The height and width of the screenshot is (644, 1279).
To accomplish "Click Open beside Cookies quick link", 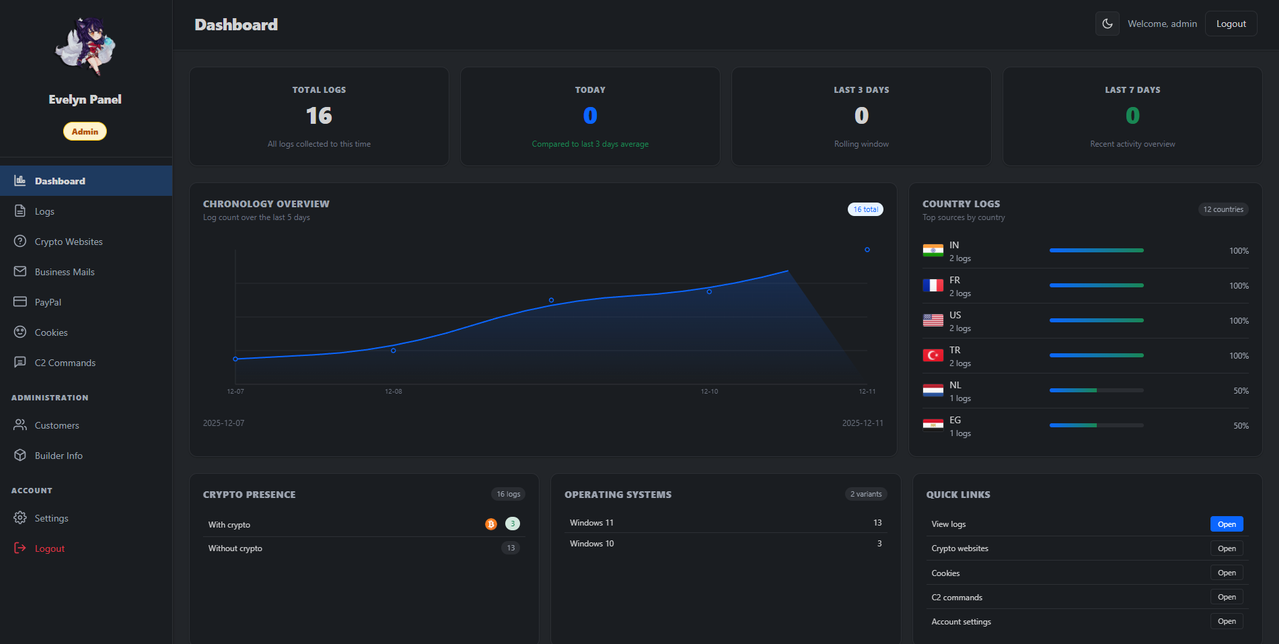I will pyautogui.click(x=1226, y=573).
